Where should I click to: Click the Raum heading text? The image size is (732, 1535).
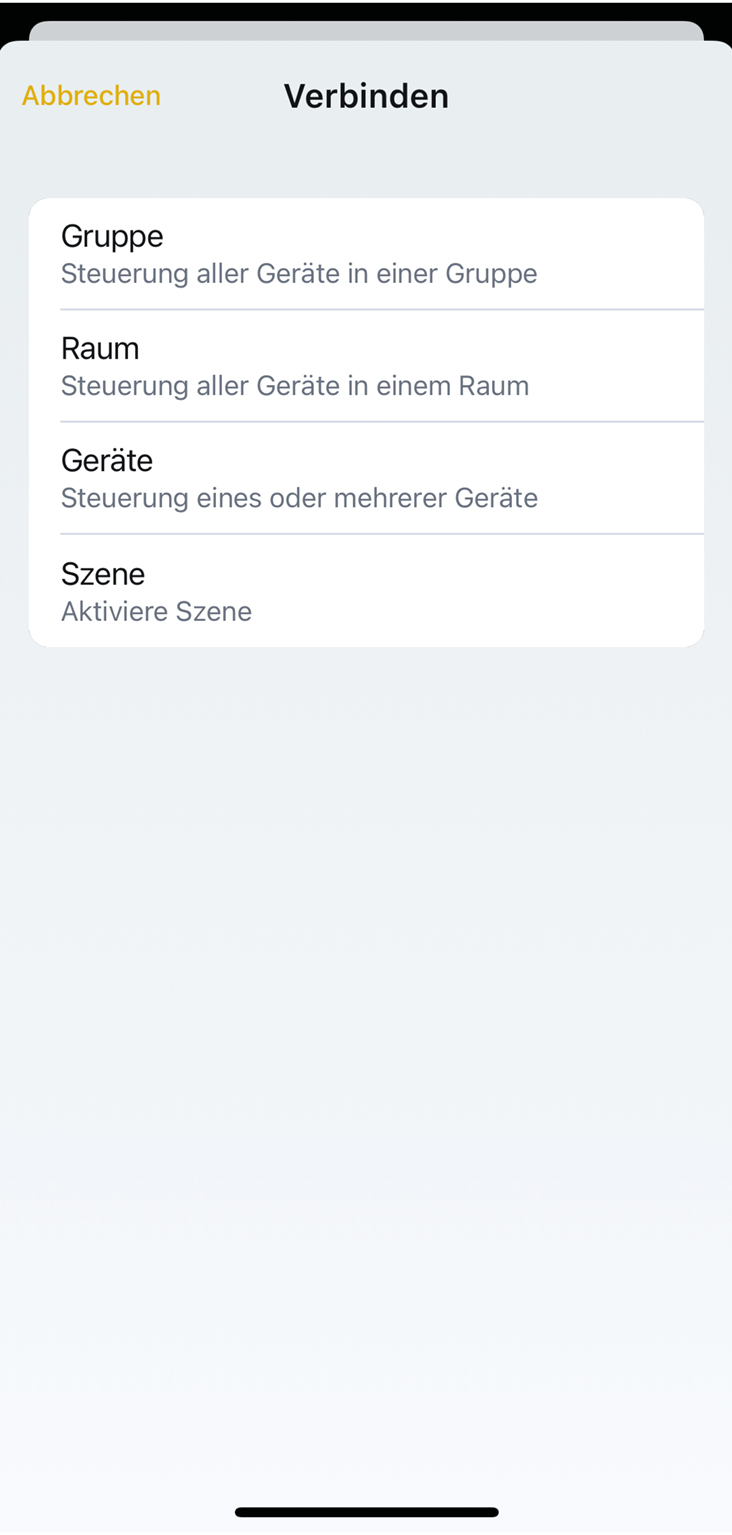tap(100, 348)
